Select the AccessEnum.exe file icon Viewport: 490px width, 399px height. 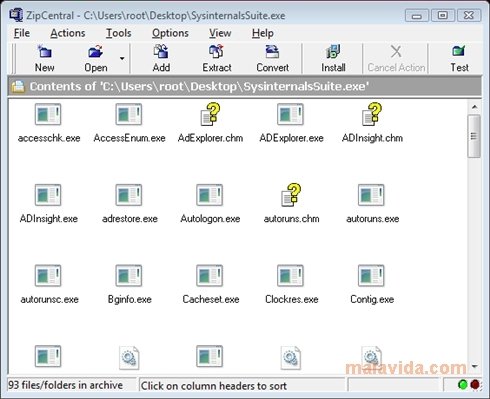click(129, 114)
